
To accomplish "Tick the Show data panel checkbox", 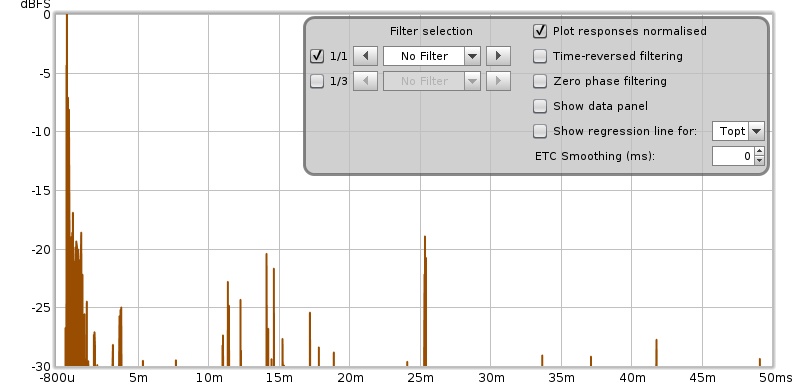I will click(x=540, y=106).
